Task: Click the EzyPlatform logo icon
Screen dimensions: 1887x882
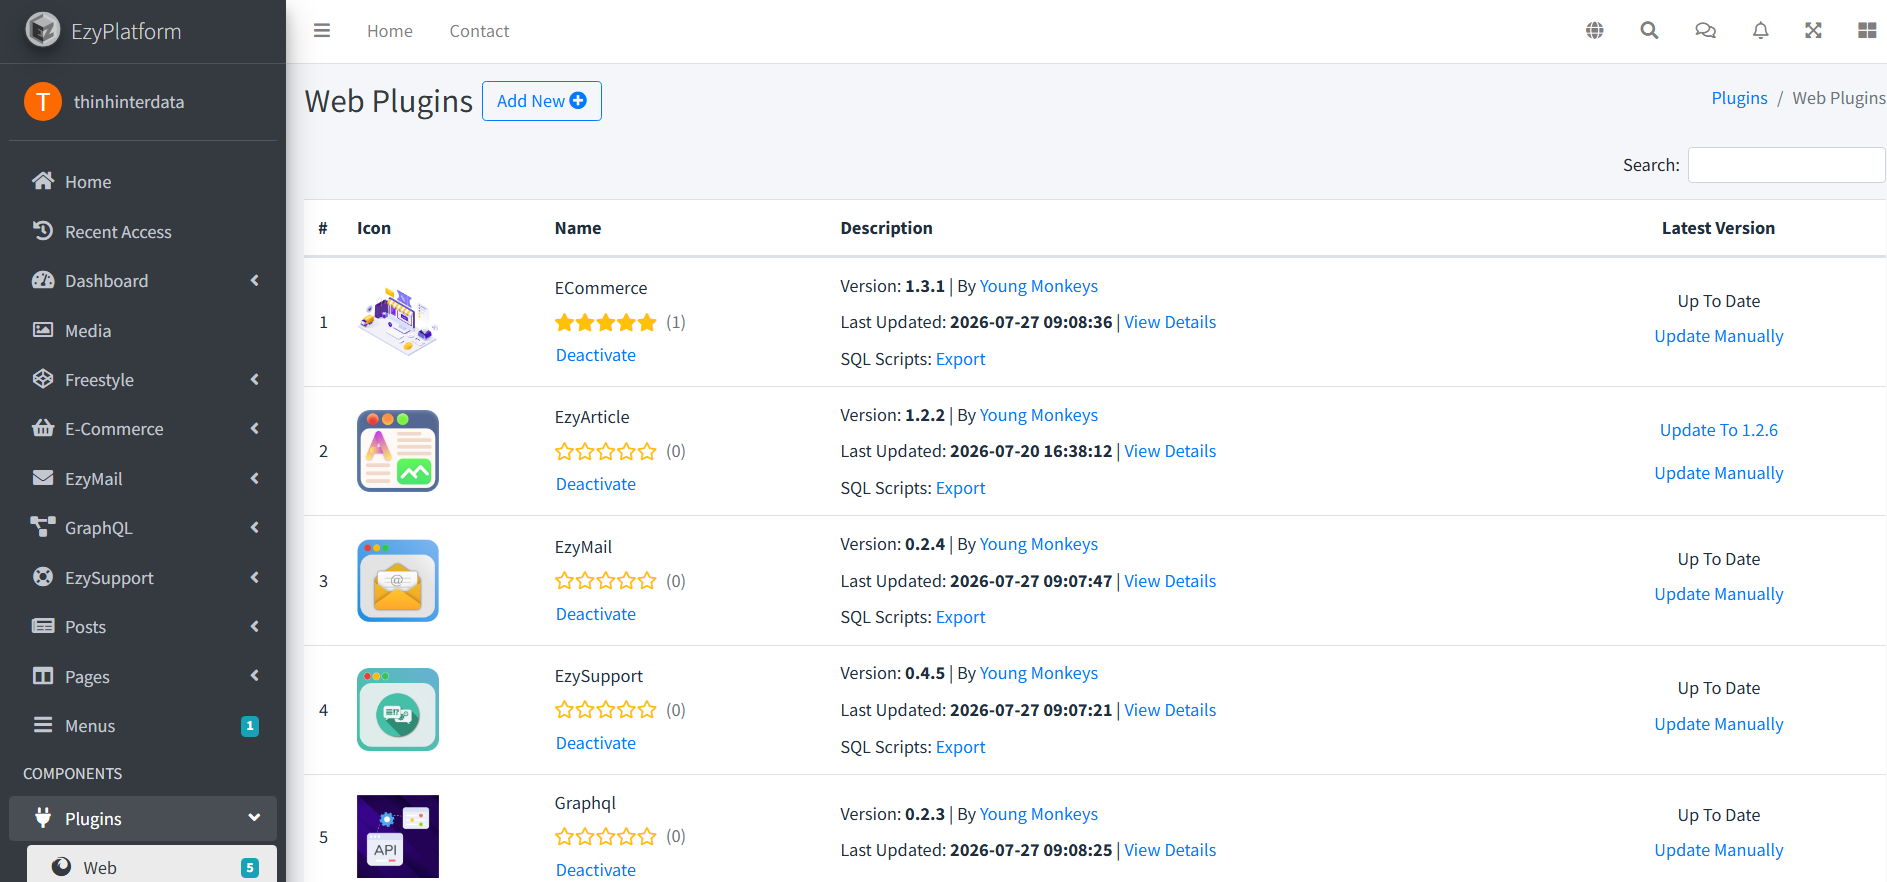Action: (43, 30)
